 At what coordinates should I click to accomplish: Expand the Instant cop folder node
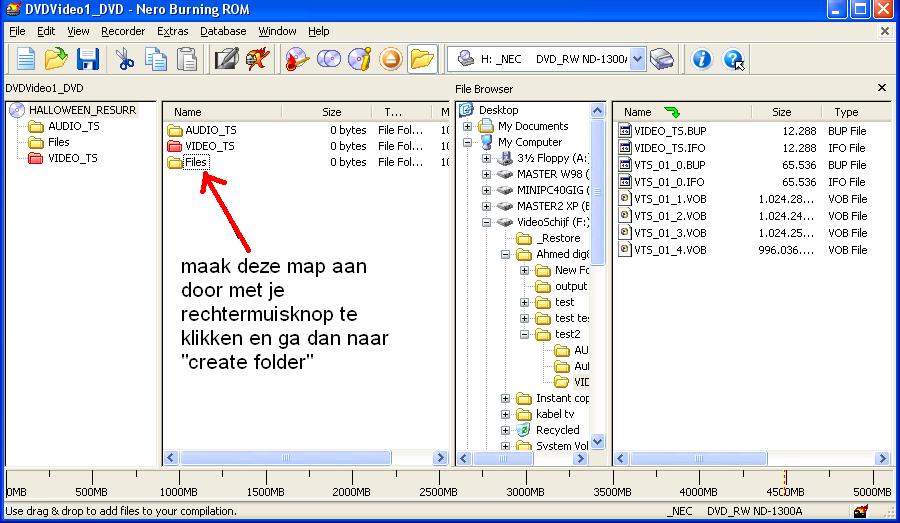coord(505,398)
